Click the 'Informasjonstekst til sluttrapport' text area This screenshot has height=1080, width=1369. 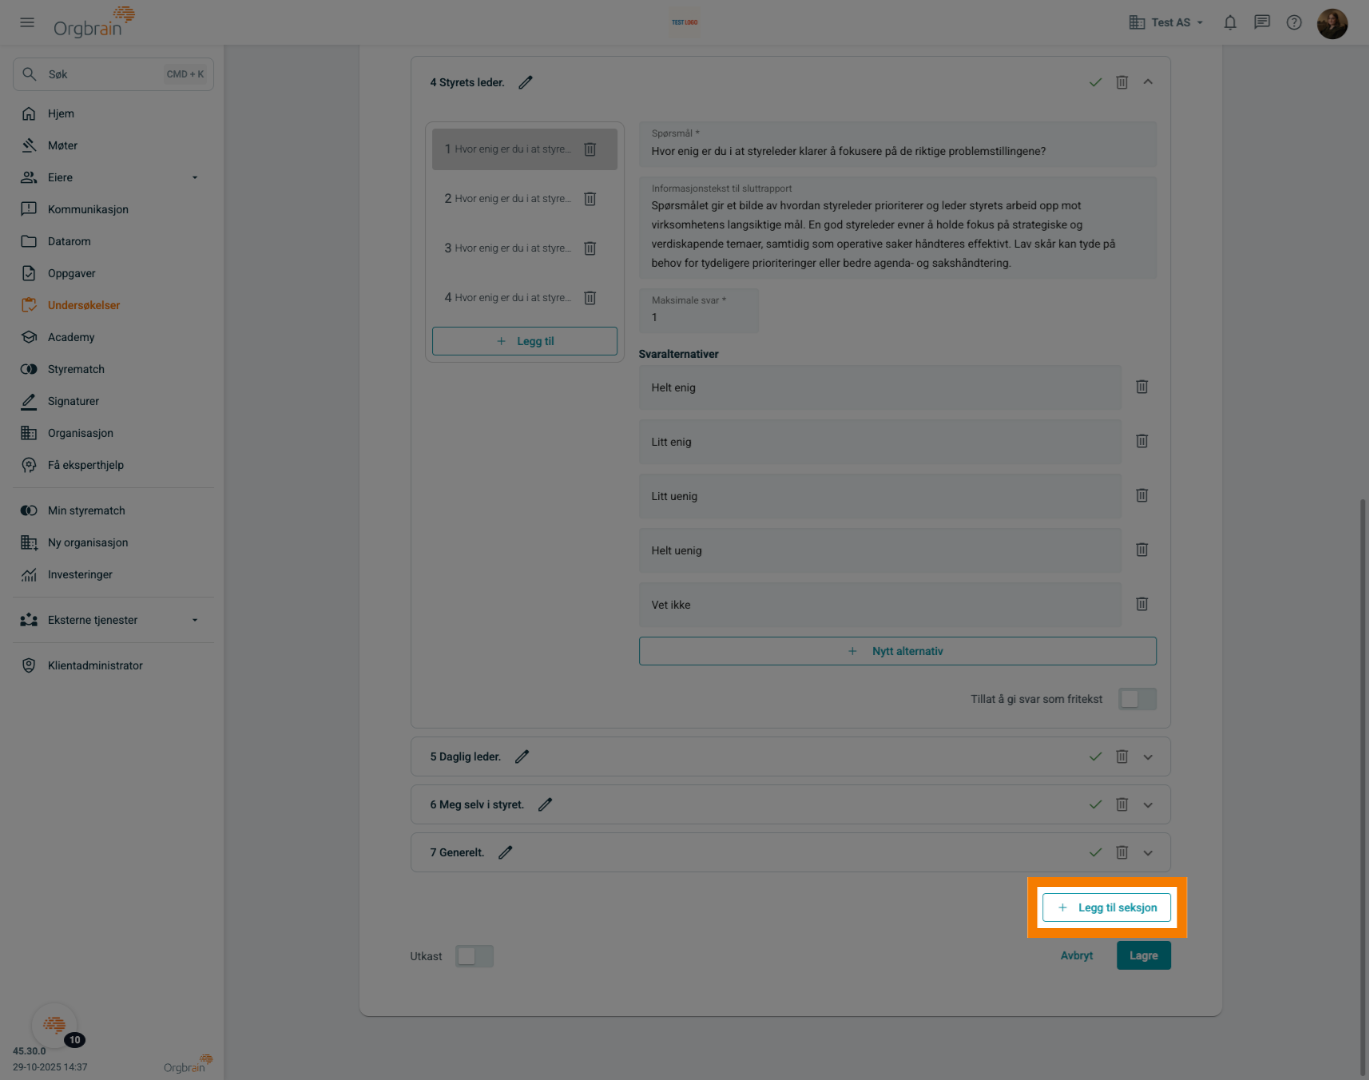pyautogui.click(x=898, y=228)
